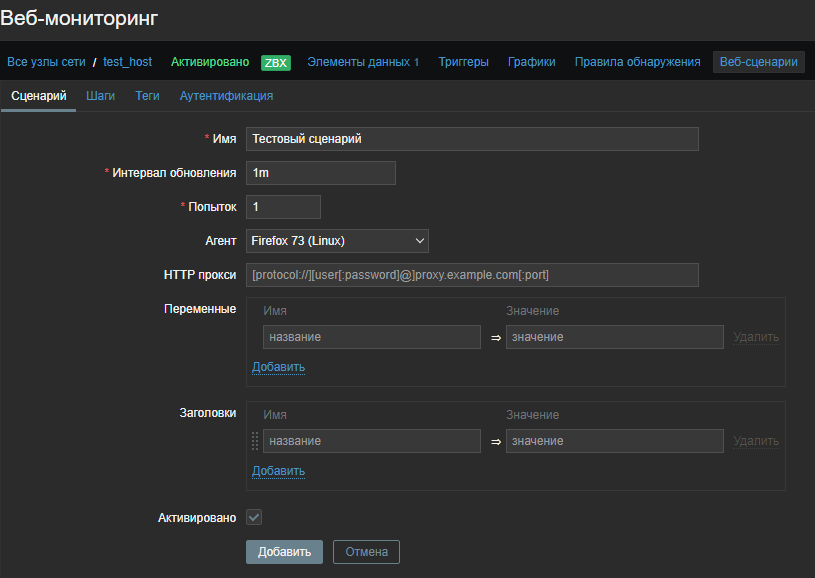
Task: Open the Теги tab
Action: coord(147,96)
